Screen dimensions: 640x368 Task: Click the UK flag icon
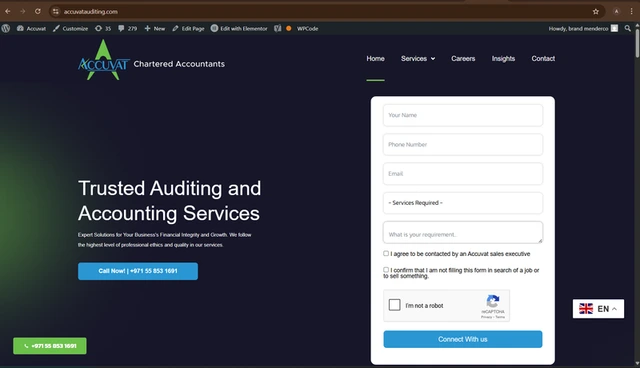(x=586, y=309)
